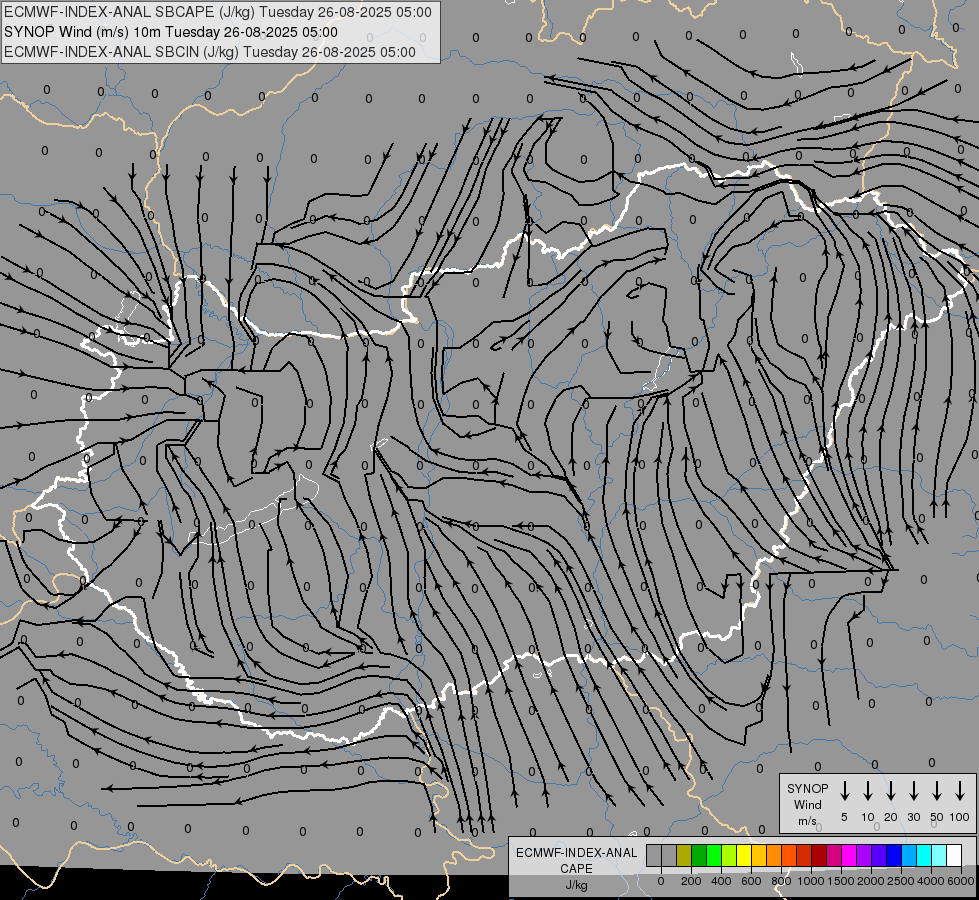The image size is (979, 900).
Task: Click the wind arrow above the 10 label
Action: tap(867, 791)
